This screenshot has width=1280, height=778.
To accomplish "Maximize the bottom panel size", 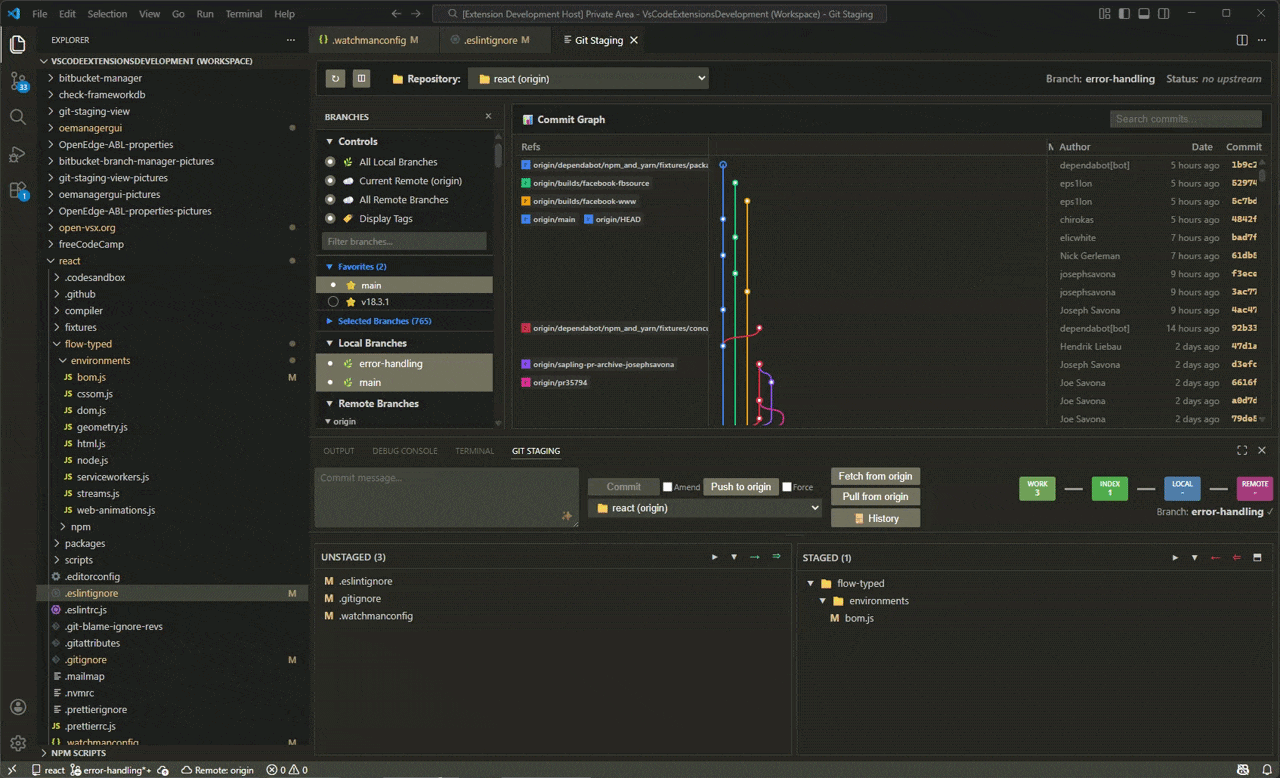I will (x=1242, y=451).
